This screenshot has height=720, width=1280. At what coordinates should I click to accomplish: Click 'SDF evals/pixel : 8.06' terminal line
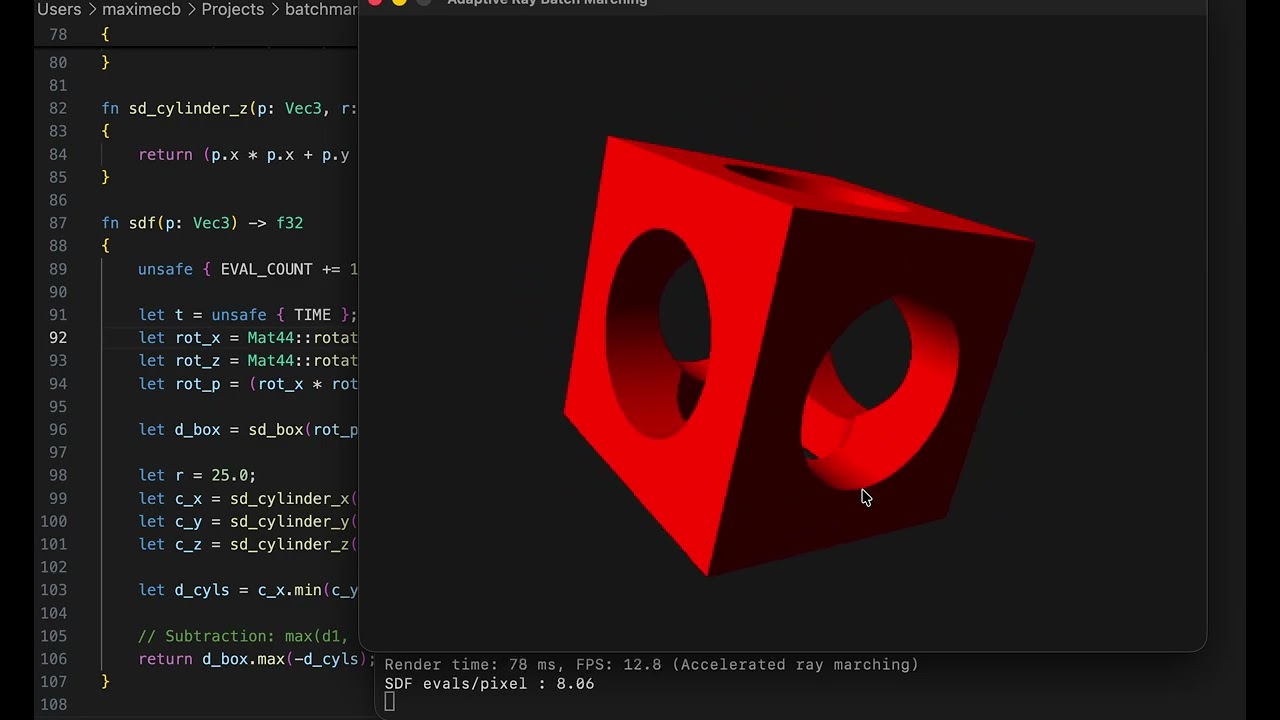pyautogui.click(x=489, y=684)
